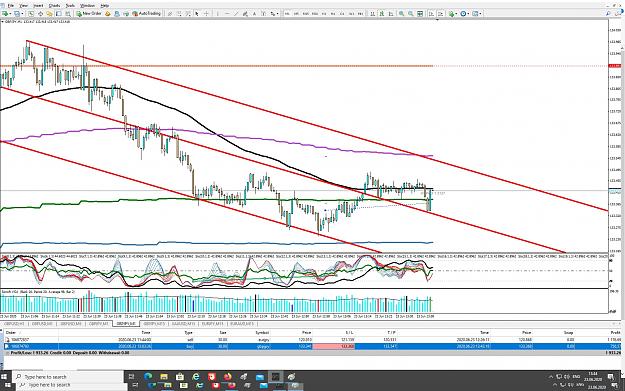Image resolution: width=625 pixels, height=391 pixels.
Task: Switch chart to Line Chart style
Action: pos(391,14)
